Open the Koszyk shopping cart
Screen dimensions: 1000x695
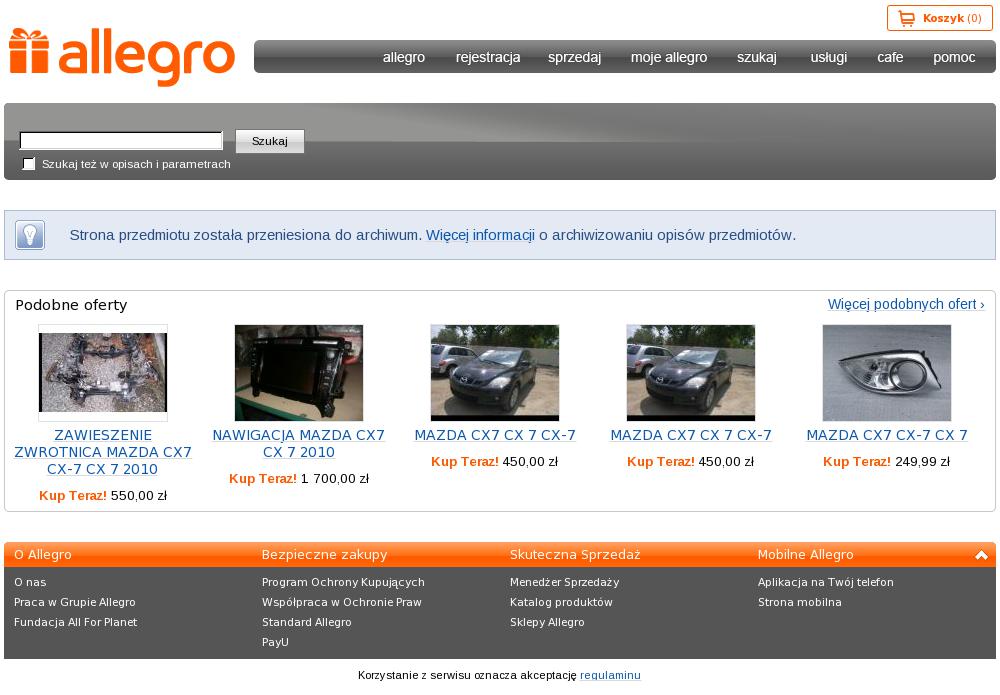click(x=939, y=18)
